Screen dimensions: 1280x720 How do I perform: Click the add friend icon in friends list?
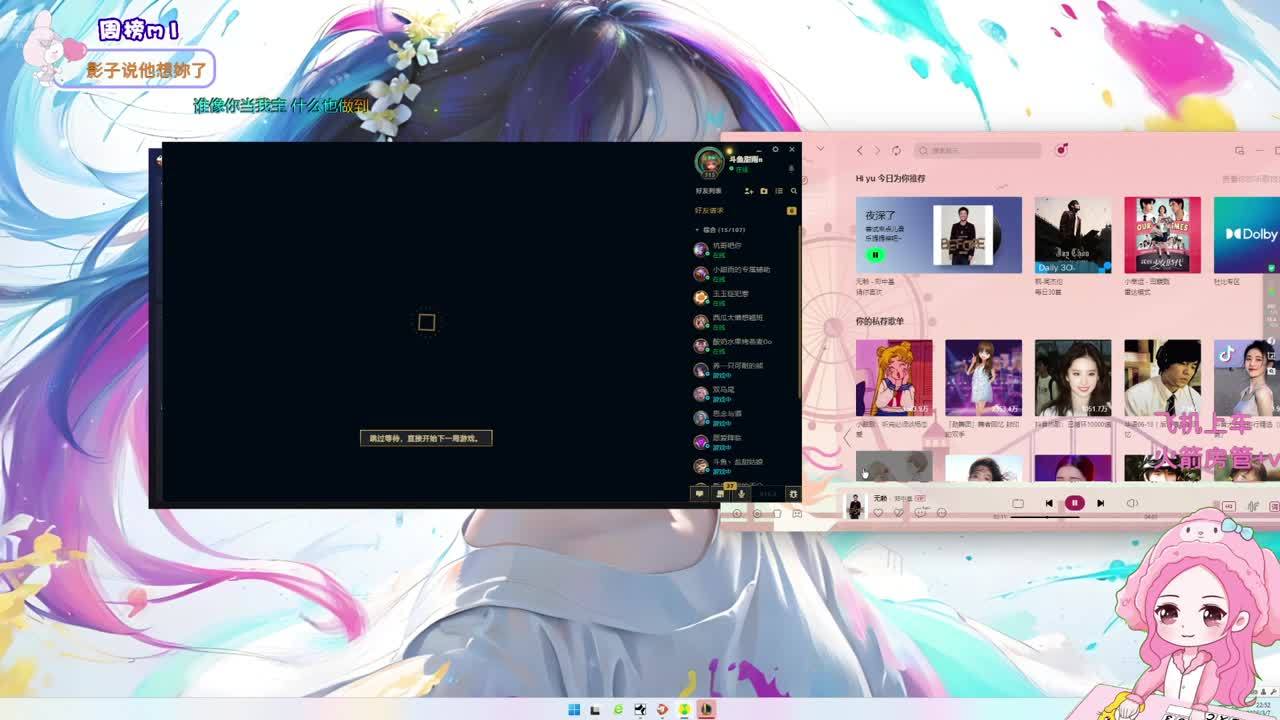point(748,191)
